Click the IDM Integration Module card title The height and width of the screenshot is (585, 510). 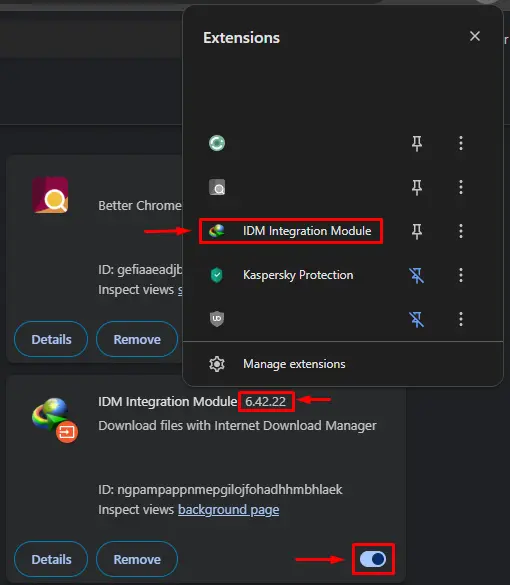click(168, 401)
